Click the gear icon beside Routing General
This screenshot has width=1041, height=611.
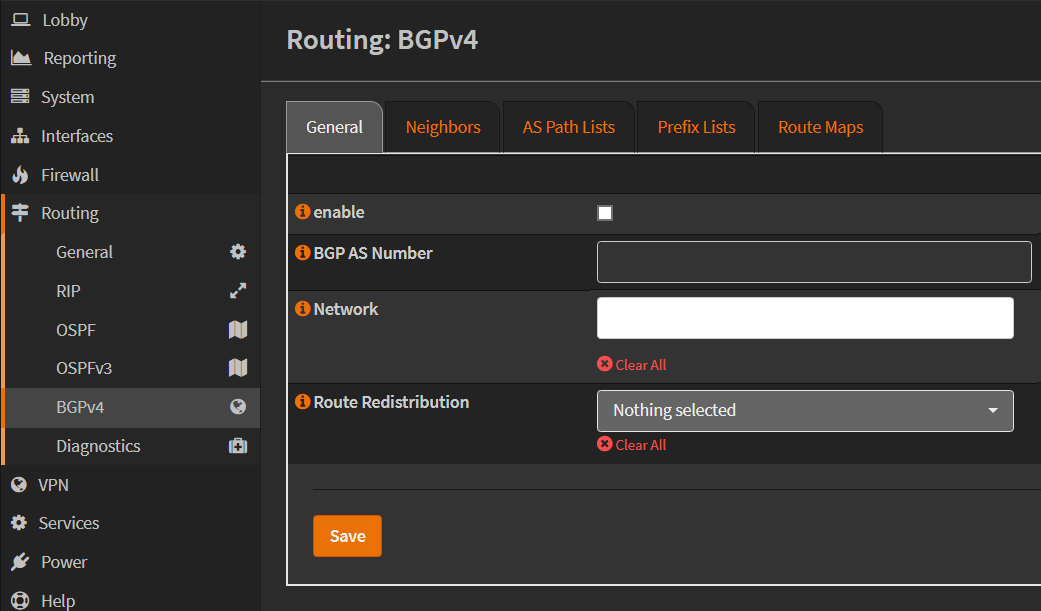coord(237,252)
